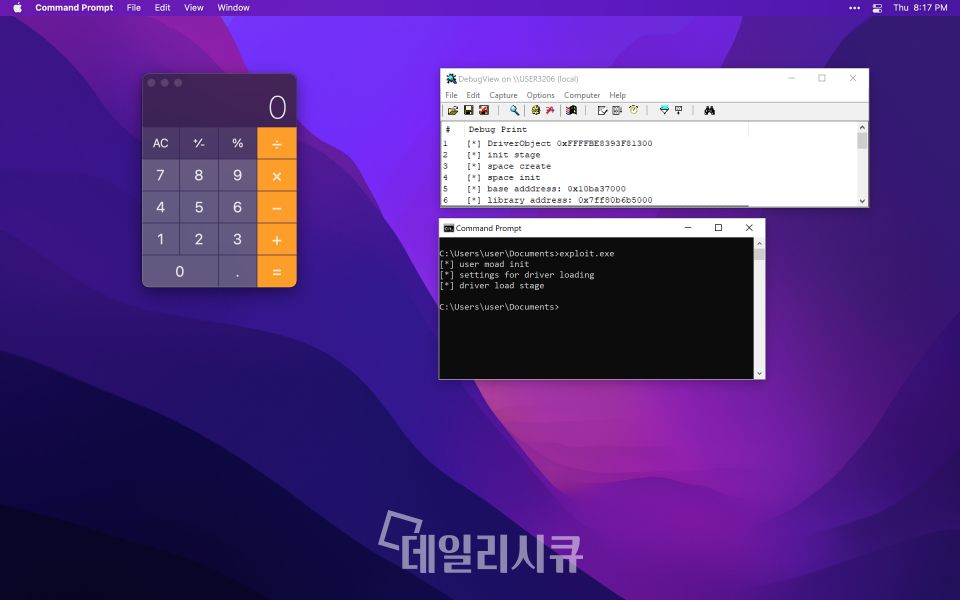This screenshot has height=600, width=960.
Task: Click the 'driver load stage' line in Command Prompt
Action: click(492, 286)
